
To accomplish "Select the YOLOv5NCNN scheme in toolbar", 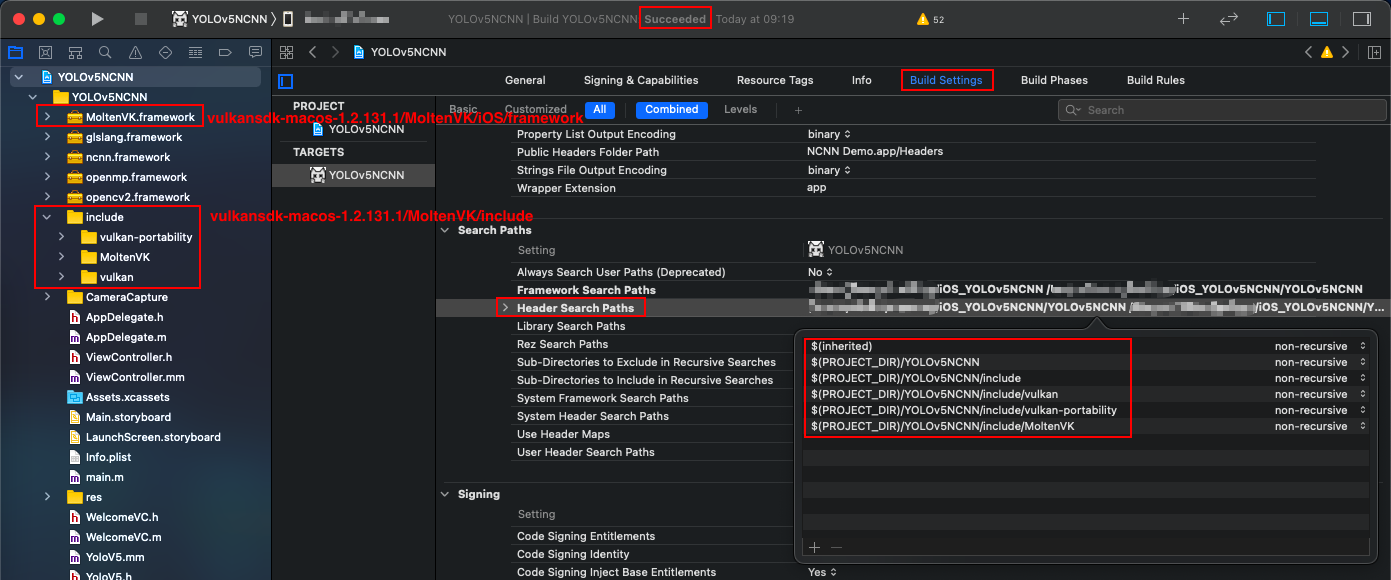I will 220,19.
